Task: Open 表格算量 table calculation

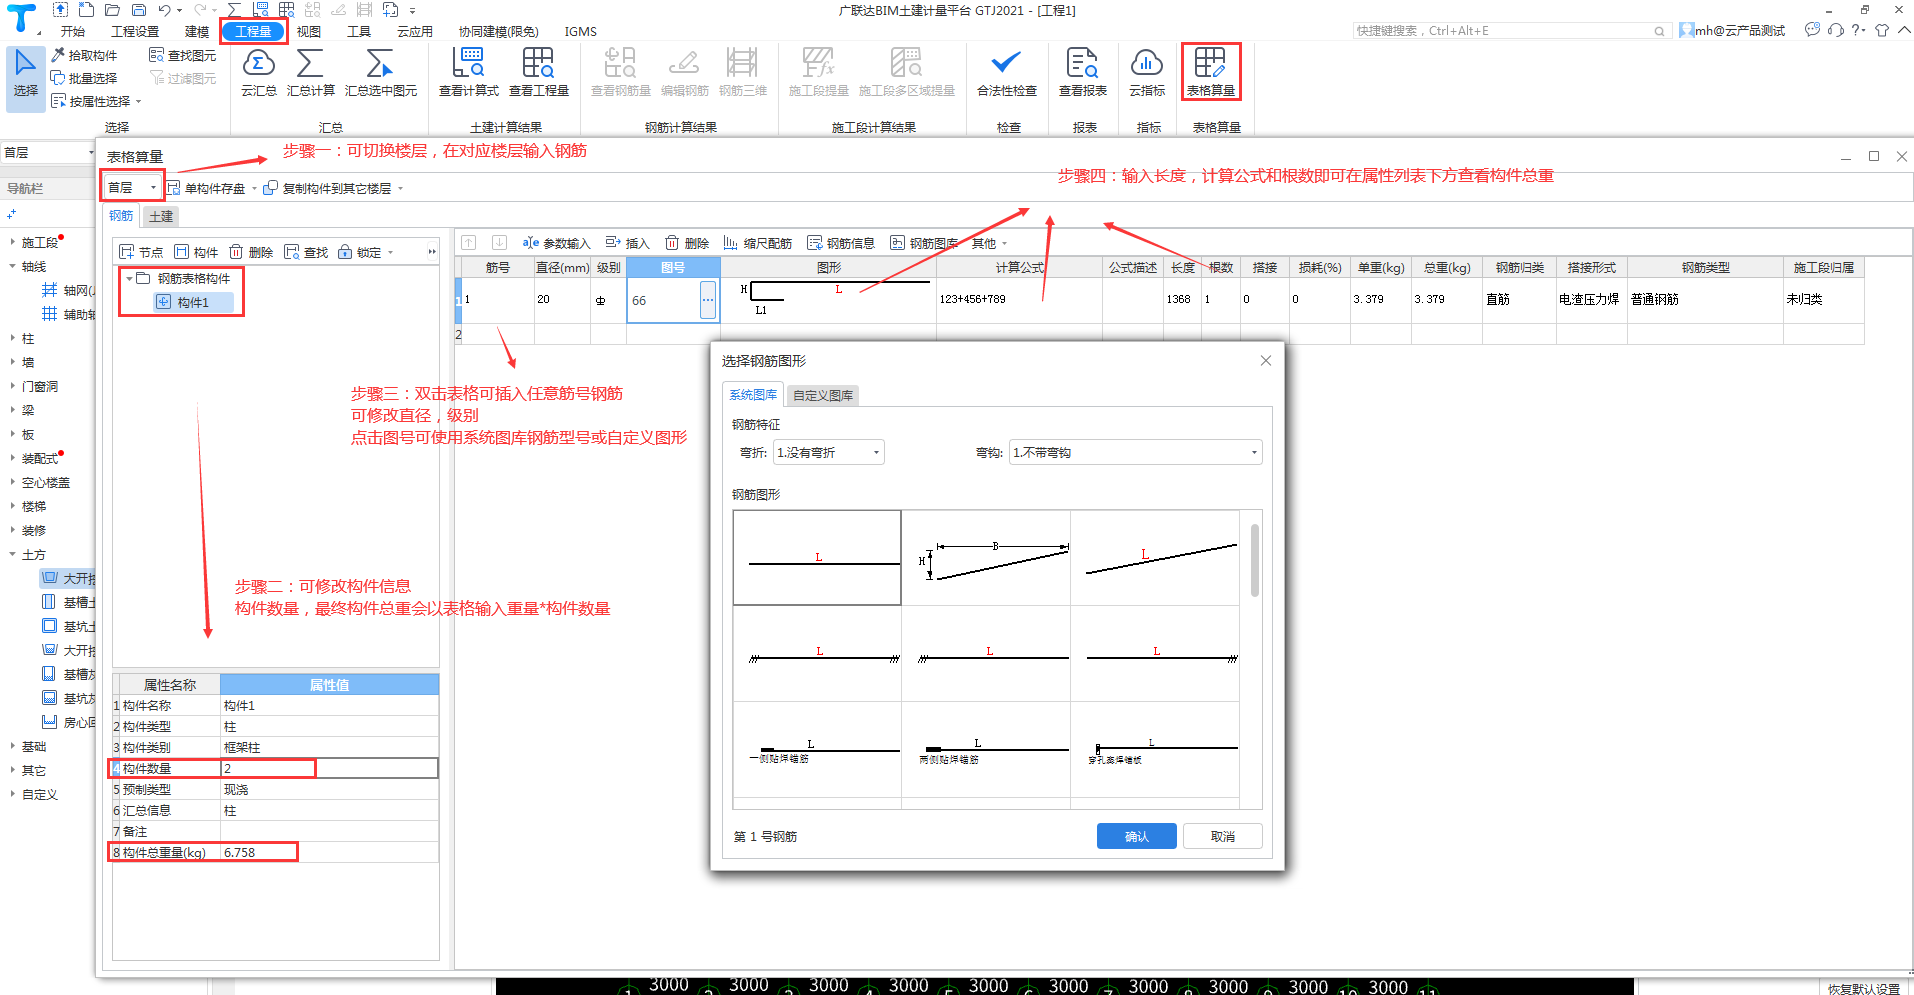Action: (1210, 72)
